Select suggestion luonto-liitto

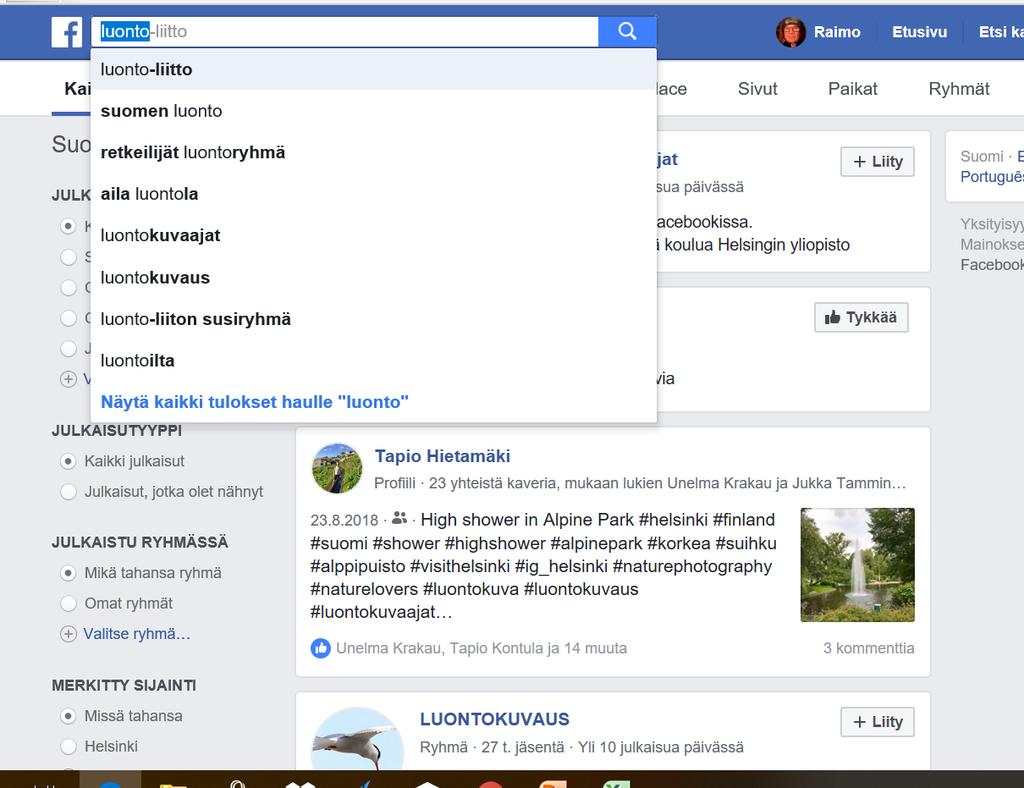374,69
